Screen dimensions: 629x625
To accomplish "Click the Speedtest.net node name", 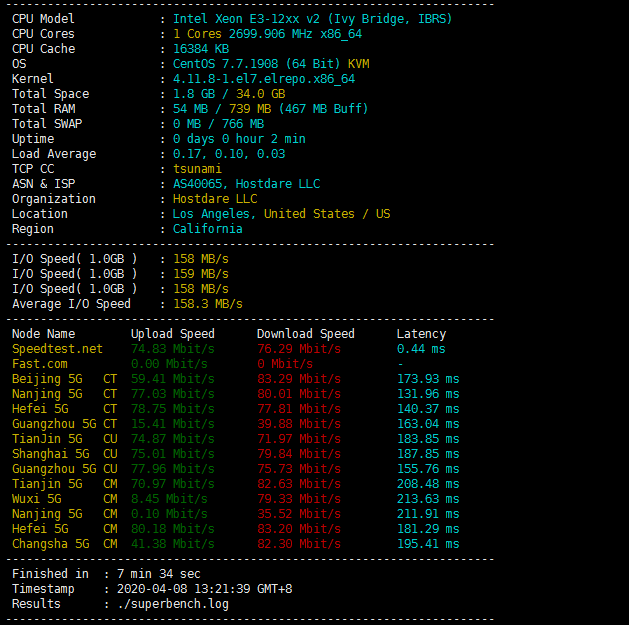I will coord(57,349).
